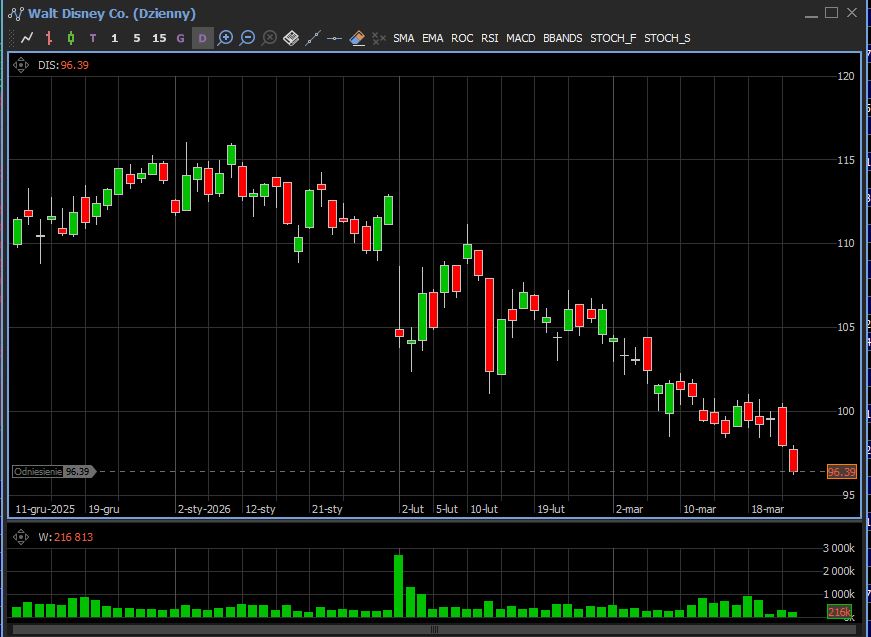The width and height of the screenshot is (871, 637).
Task: Select the trend line drawing tool
Action: pyautogui.click(x=313, y=38)
